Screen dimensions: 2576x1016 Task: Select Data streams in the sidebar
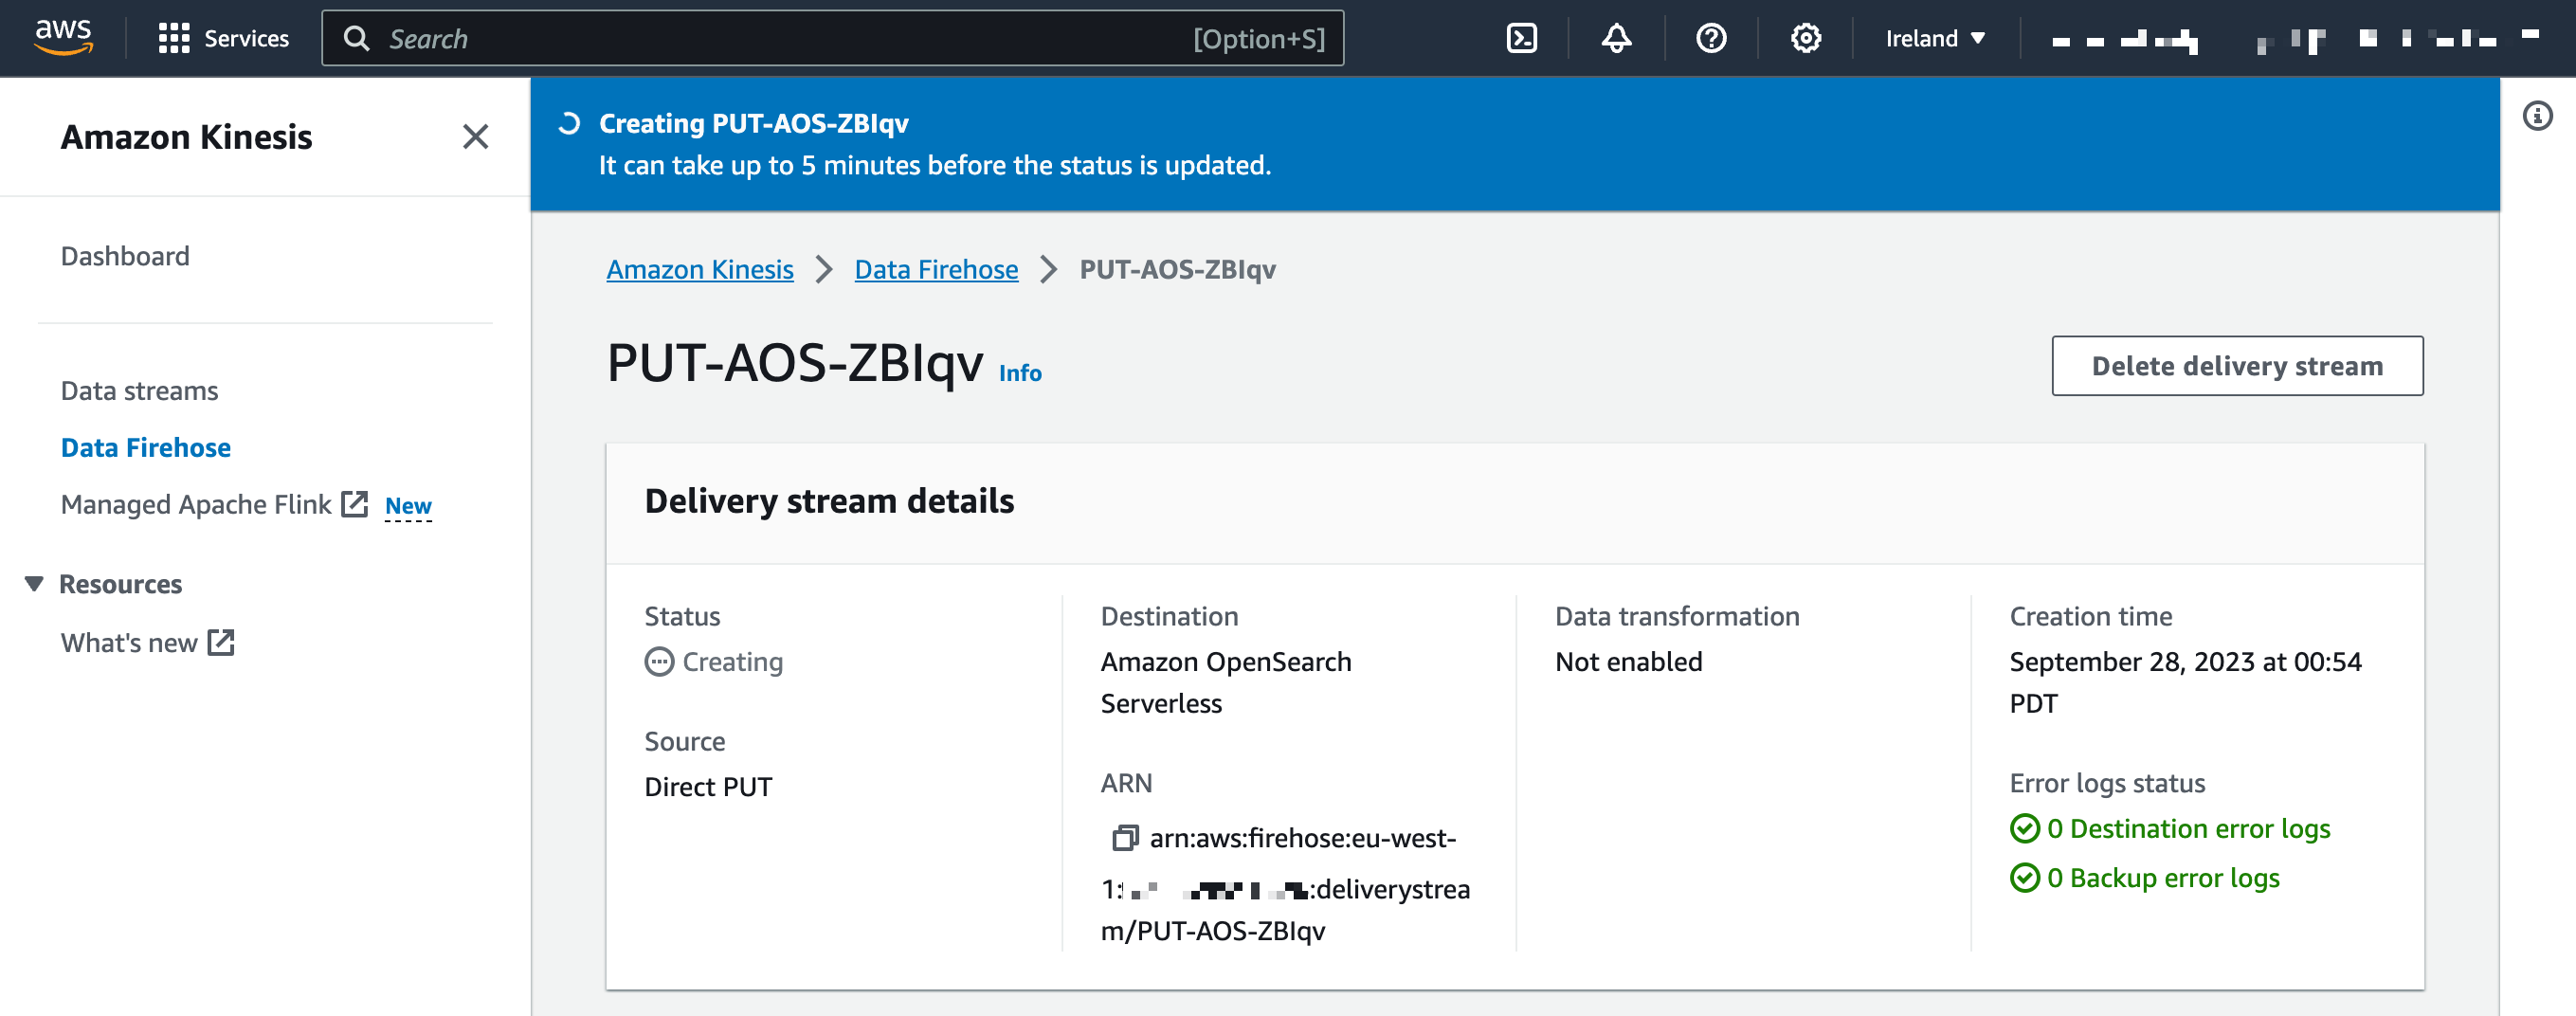pos(139,390)
